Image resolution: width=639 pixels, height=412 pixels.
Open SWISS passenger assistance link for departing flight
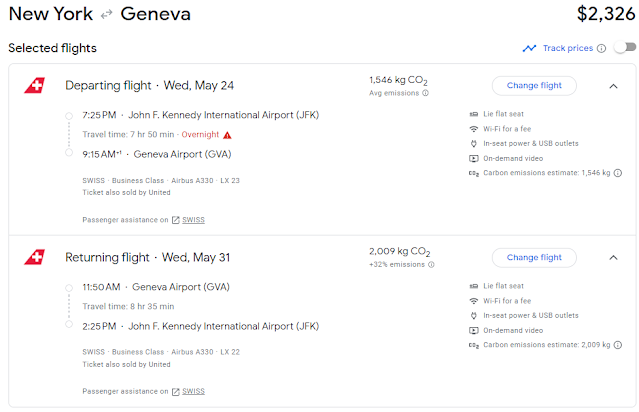click(x=193, y=219)
